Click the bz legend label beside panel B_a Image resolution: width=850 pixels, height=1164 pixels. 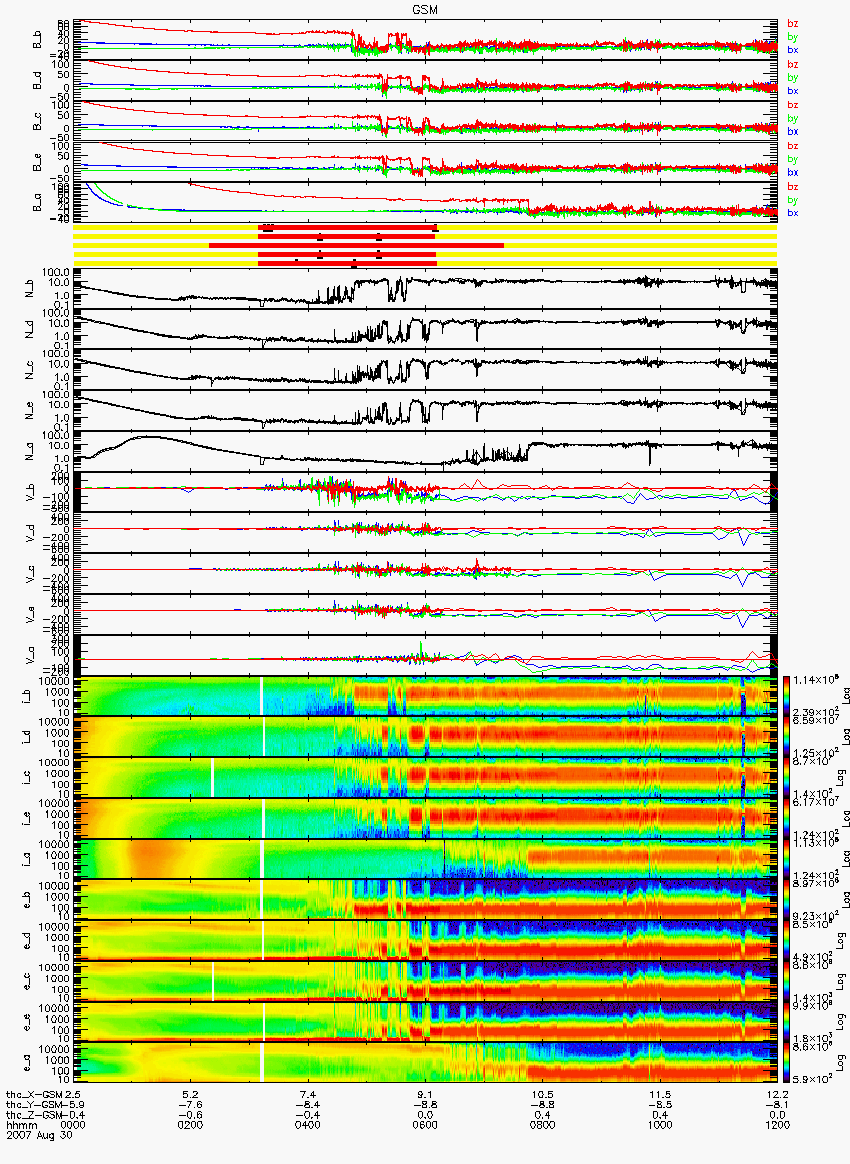pyautogui.click(x=792, y=187)
